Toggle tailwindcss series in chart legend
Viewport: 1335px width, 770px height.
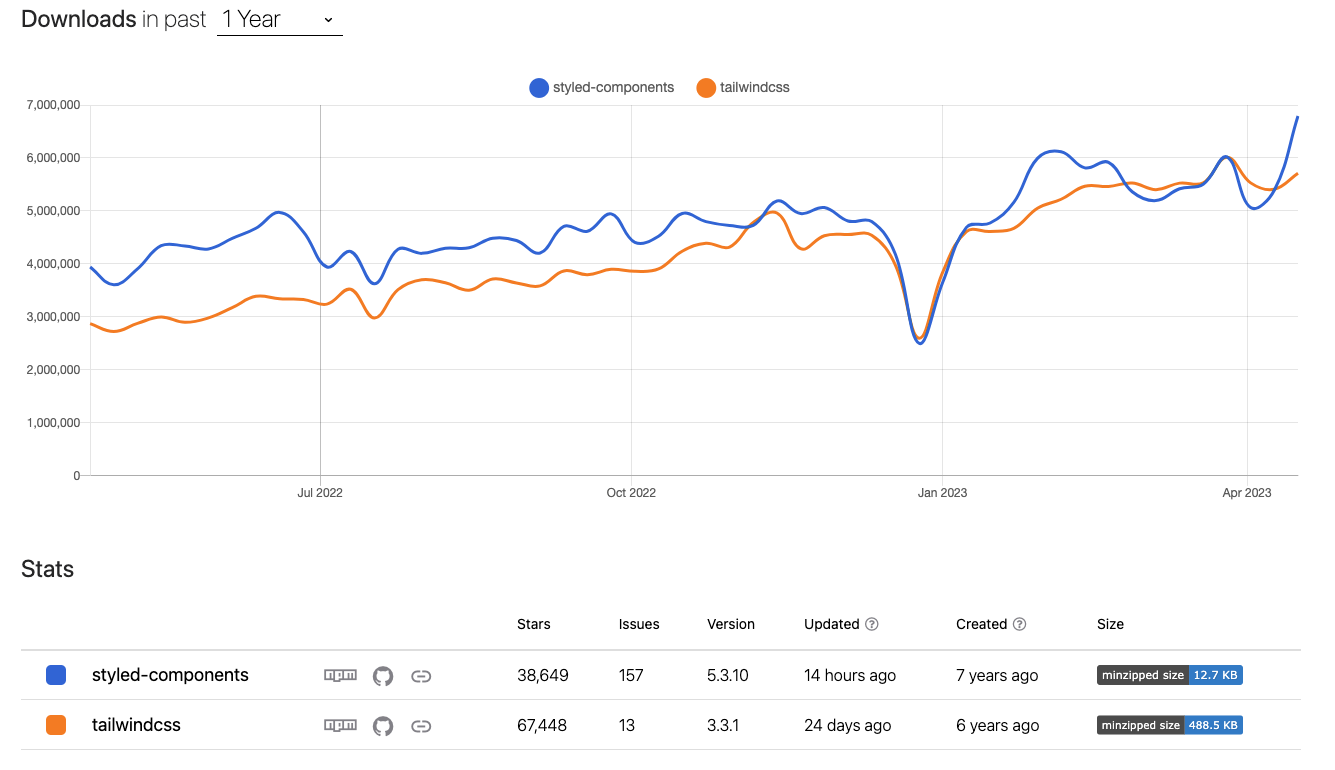point(743,88)
